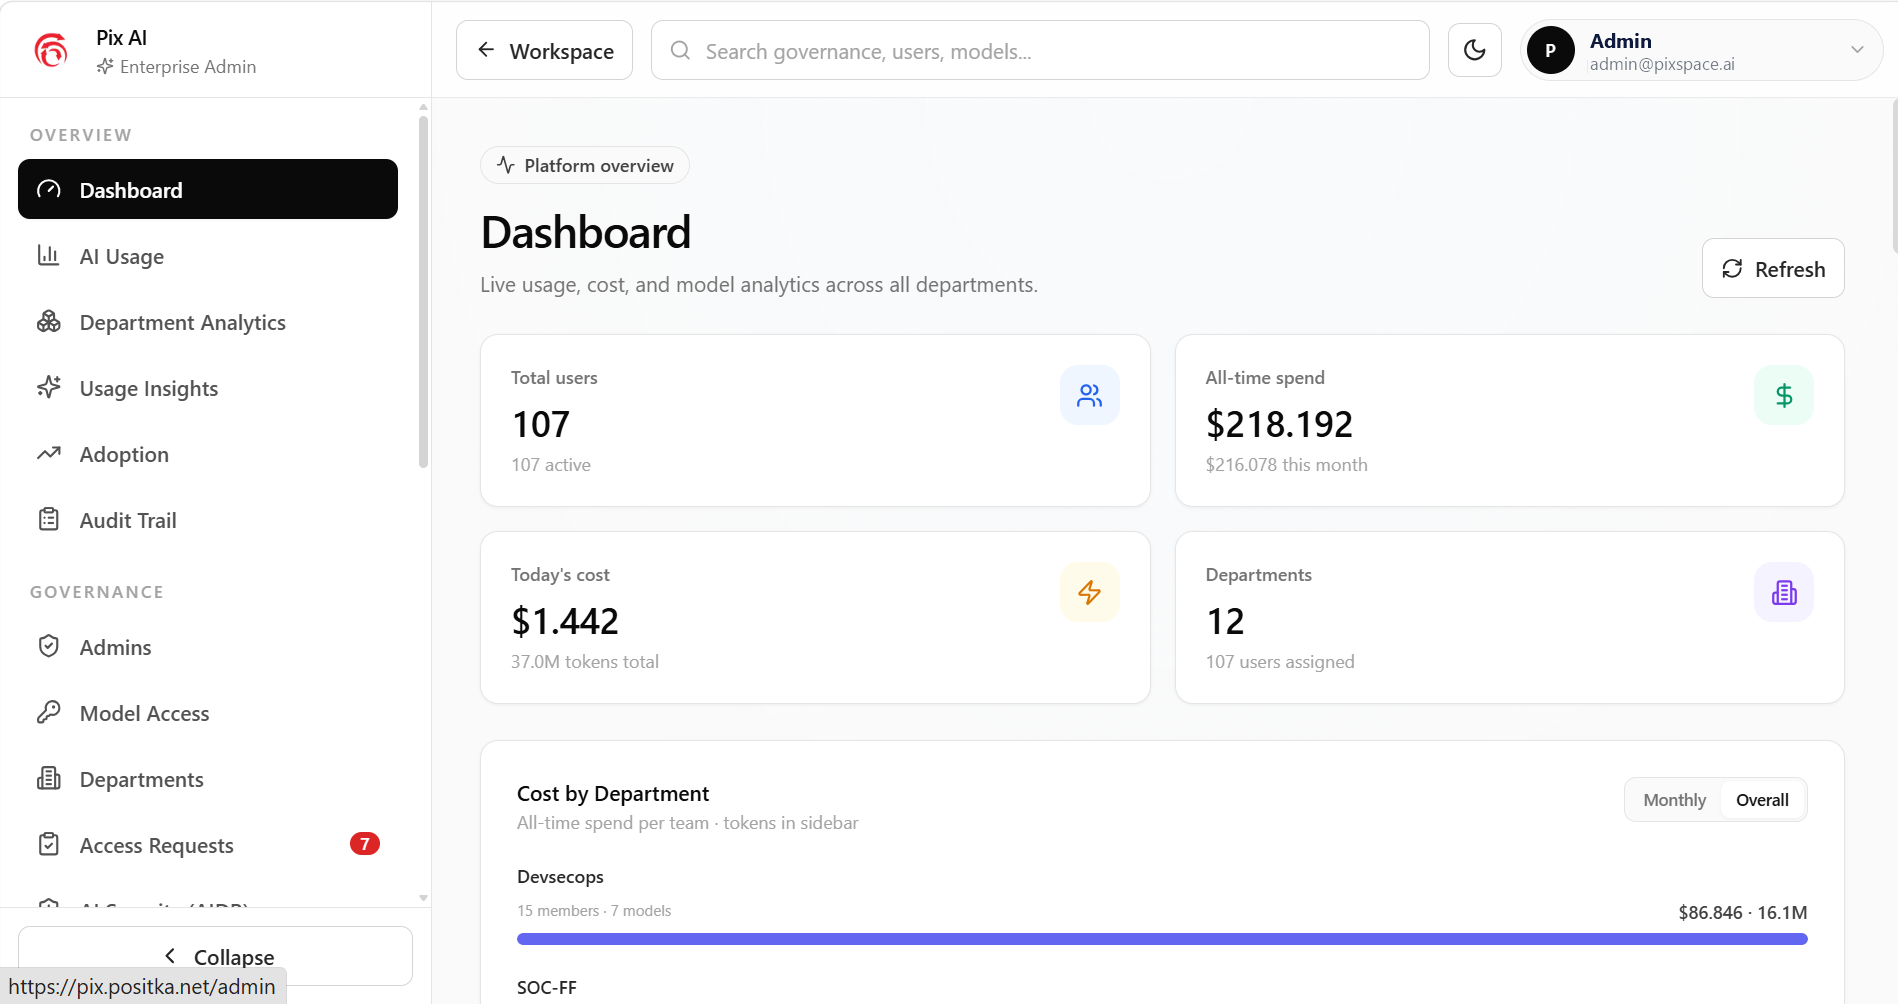Open the Adoption section
Screen dimensions: 1898x1004
click(208, 454)
